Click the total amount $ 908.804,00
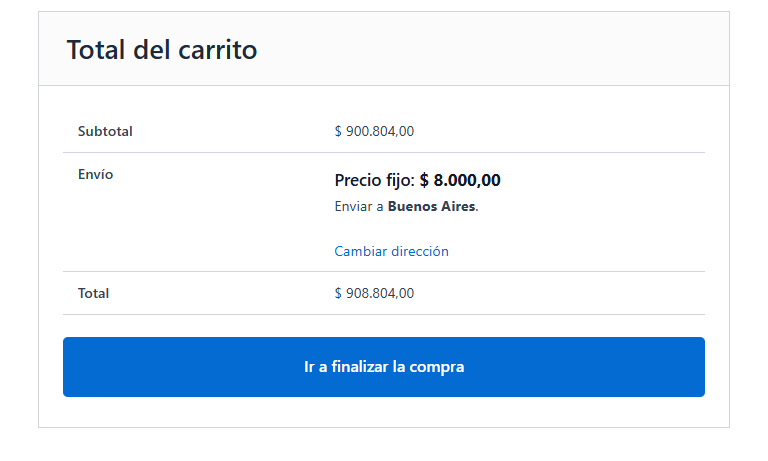The height and width of the screenshot is (461, 768). point(374,293)
